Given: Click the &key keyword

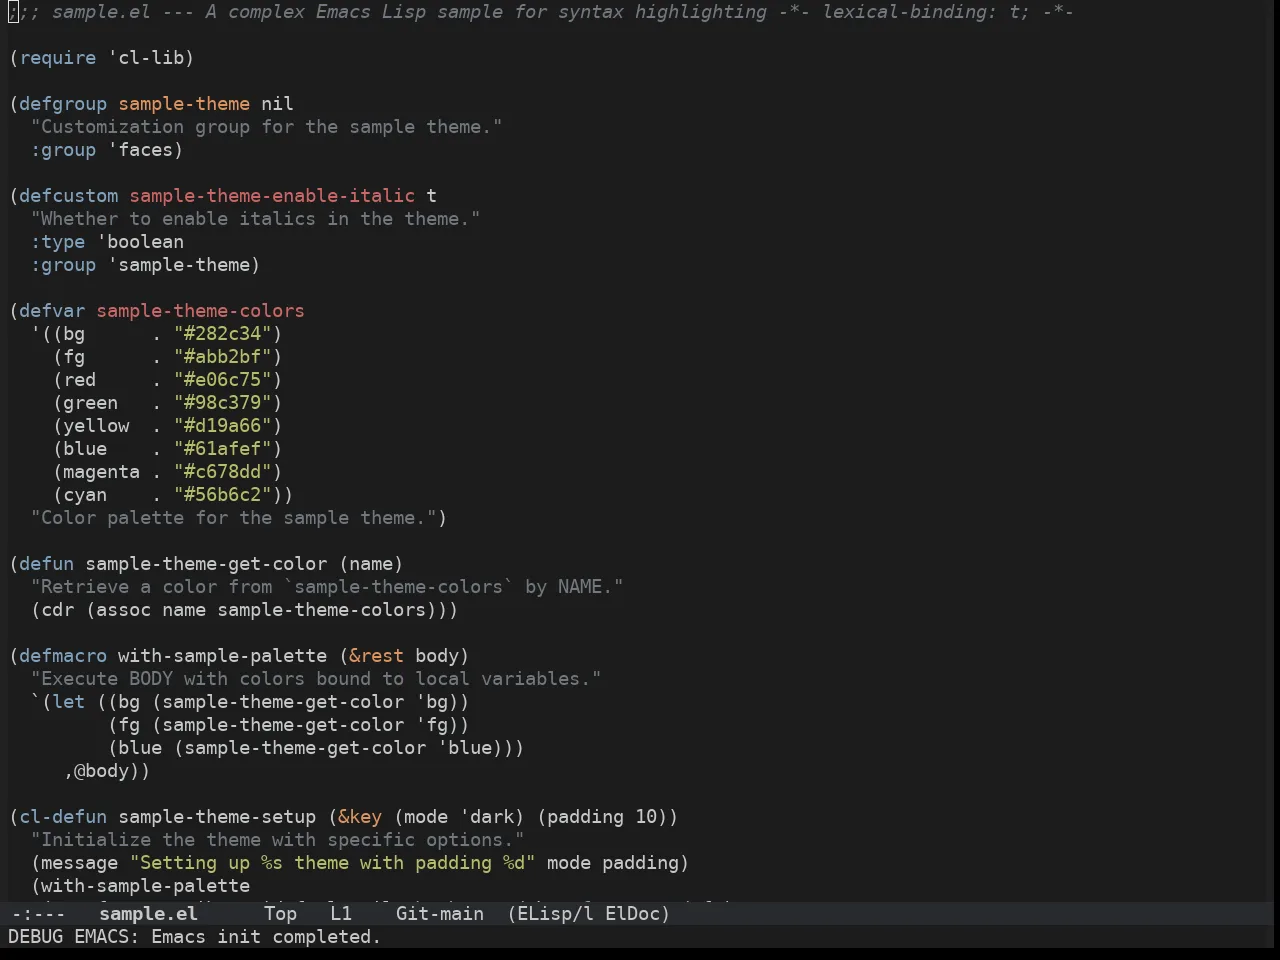Looking at the screenshot, I should (x=360, y=817).
